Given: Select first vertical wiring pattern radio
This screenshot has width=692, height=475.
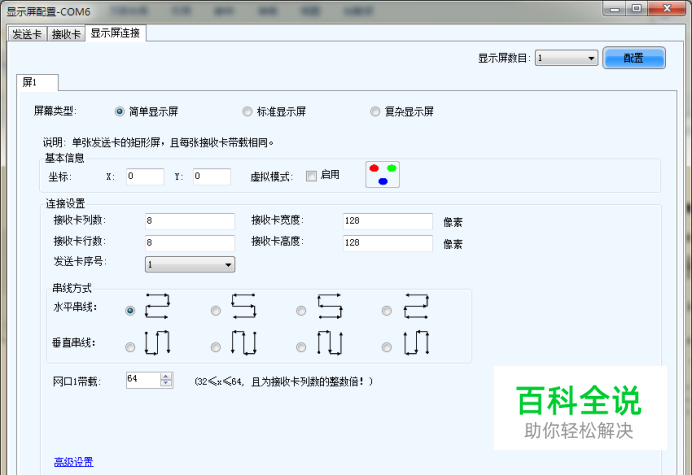Looking at the screenshot, I should coord(130,347).
